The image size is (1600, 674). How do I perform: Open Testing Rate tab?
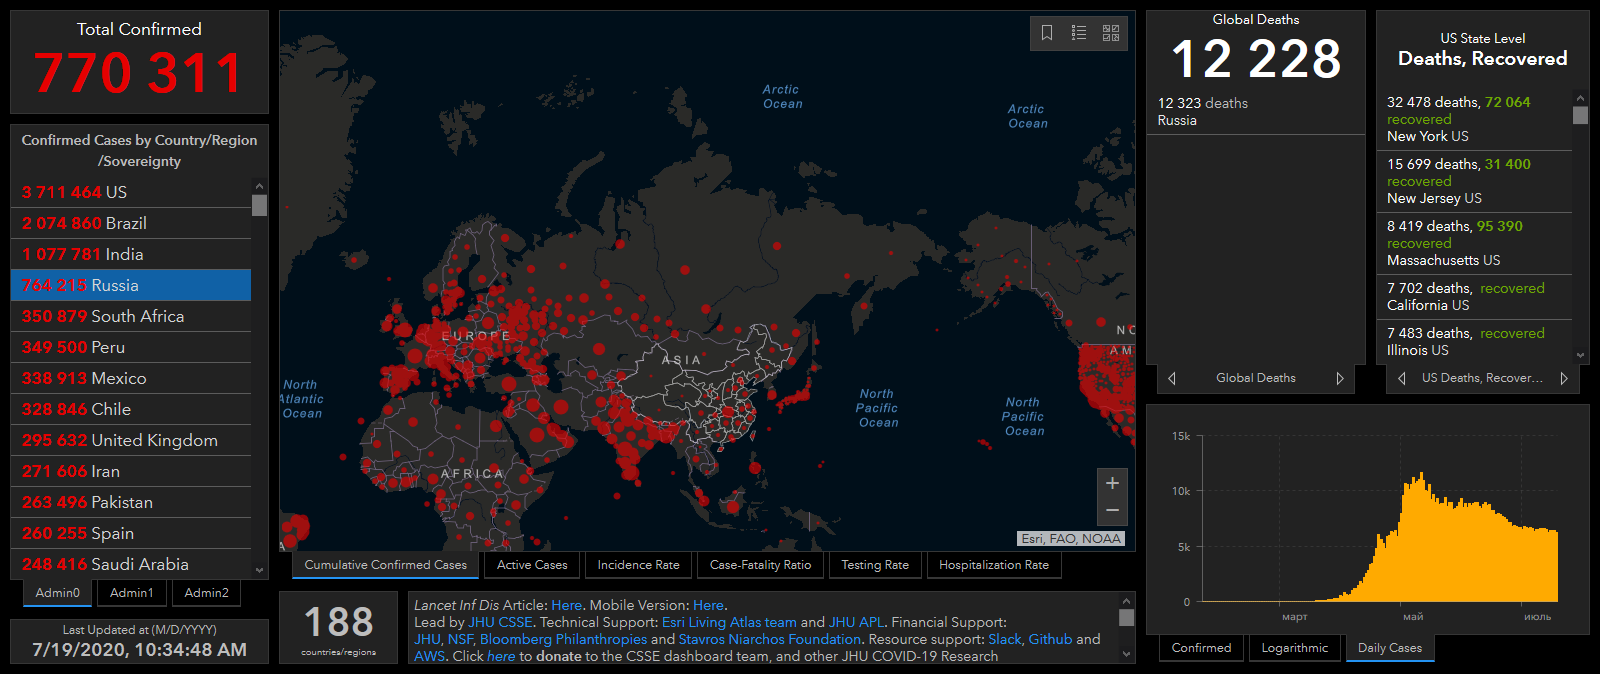875,565
